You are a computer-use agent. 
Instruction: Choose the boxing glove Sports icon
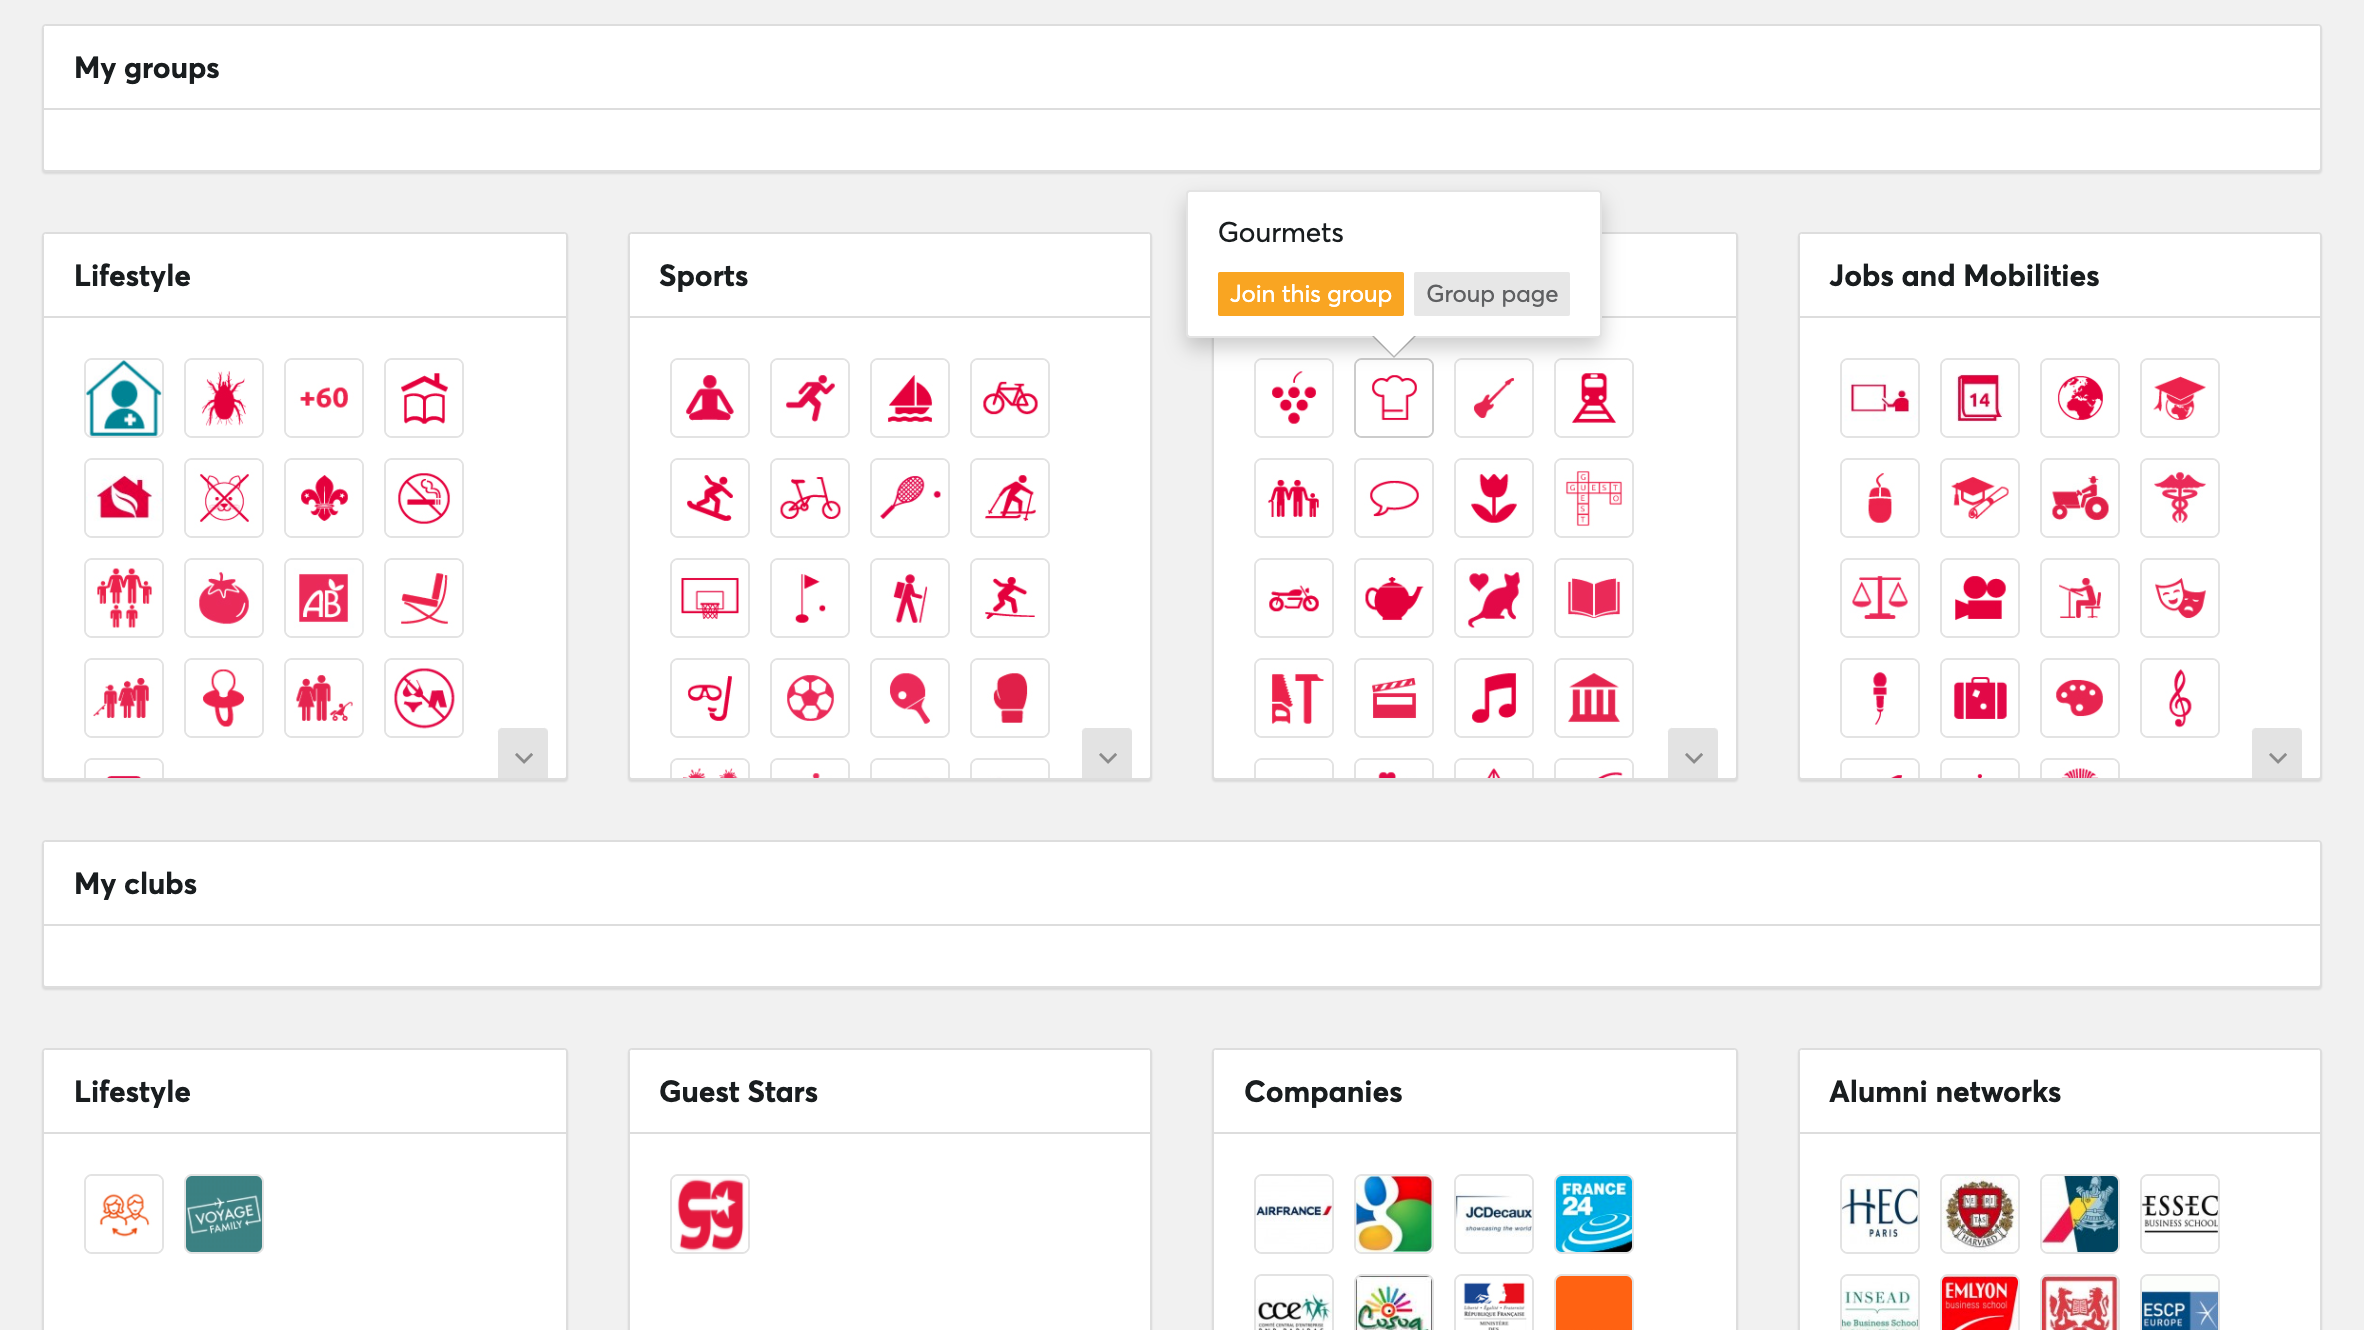(1010, 698)
